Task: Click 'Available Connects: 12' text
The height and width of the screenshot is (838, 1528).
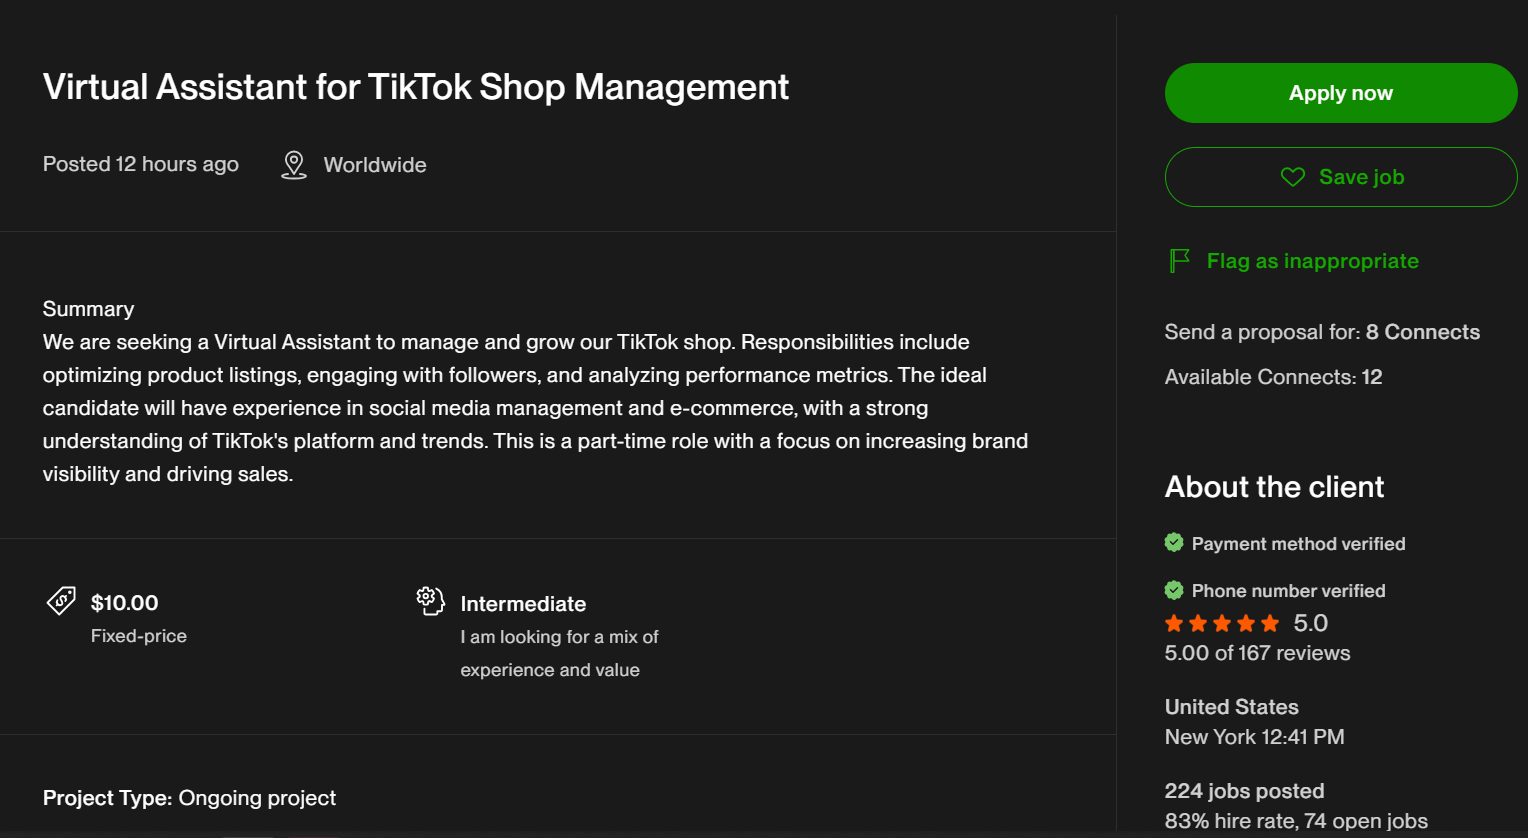Action: (x=1273, y=377)
